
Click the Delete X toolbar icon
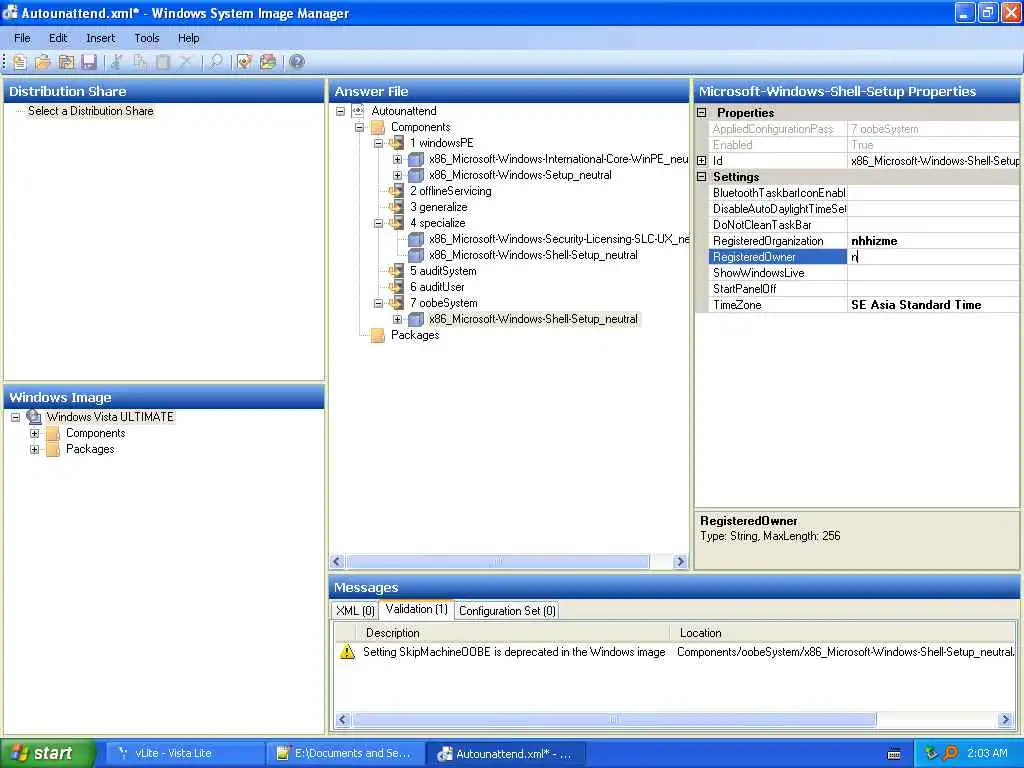click(x=185, y=62)
